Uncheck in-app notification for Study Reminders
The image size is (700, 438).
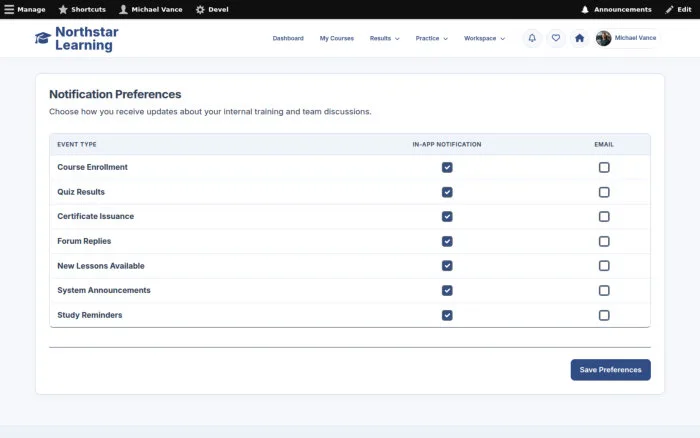pyautogui.click(x=447, y=315)
